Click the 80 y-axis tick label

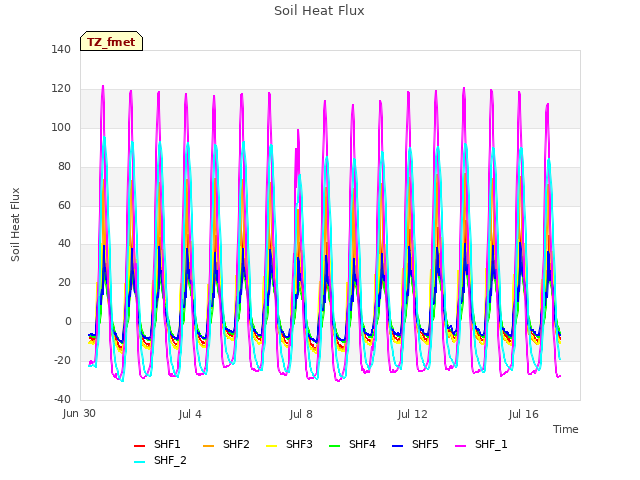[x=64, y=167]
